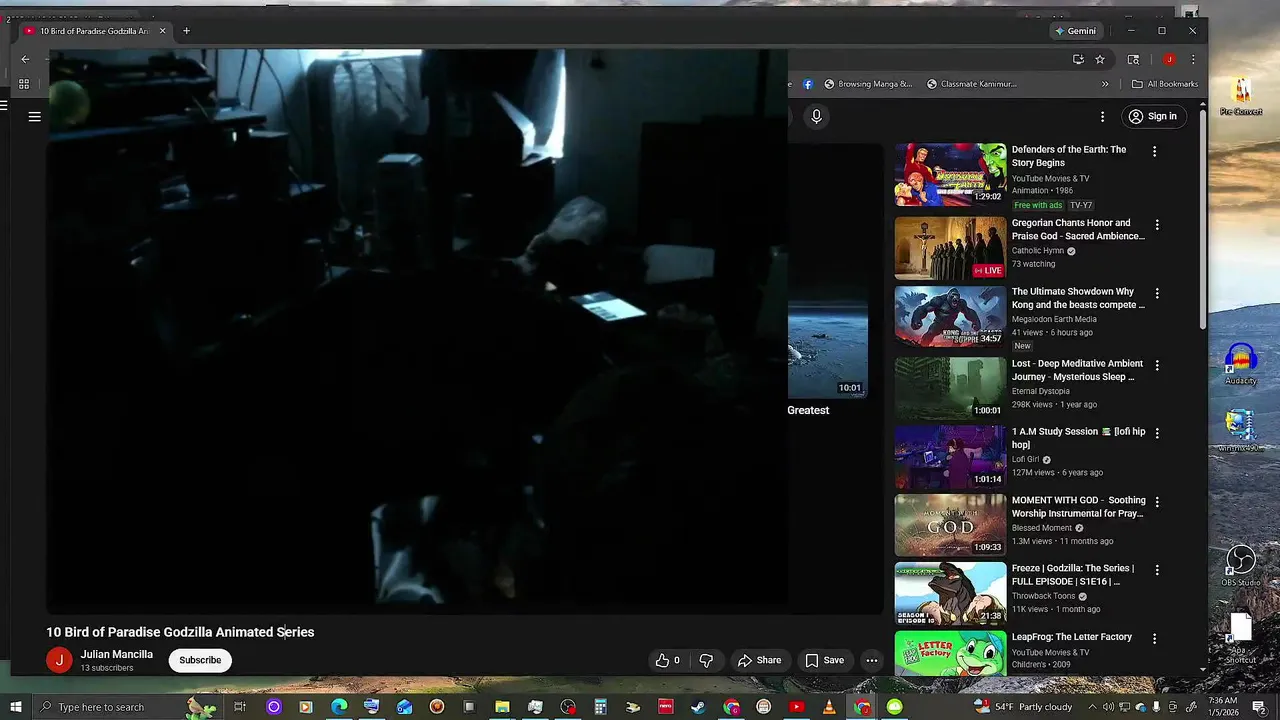Open the Gemini assistant in Chrome

click(1076, 31)
